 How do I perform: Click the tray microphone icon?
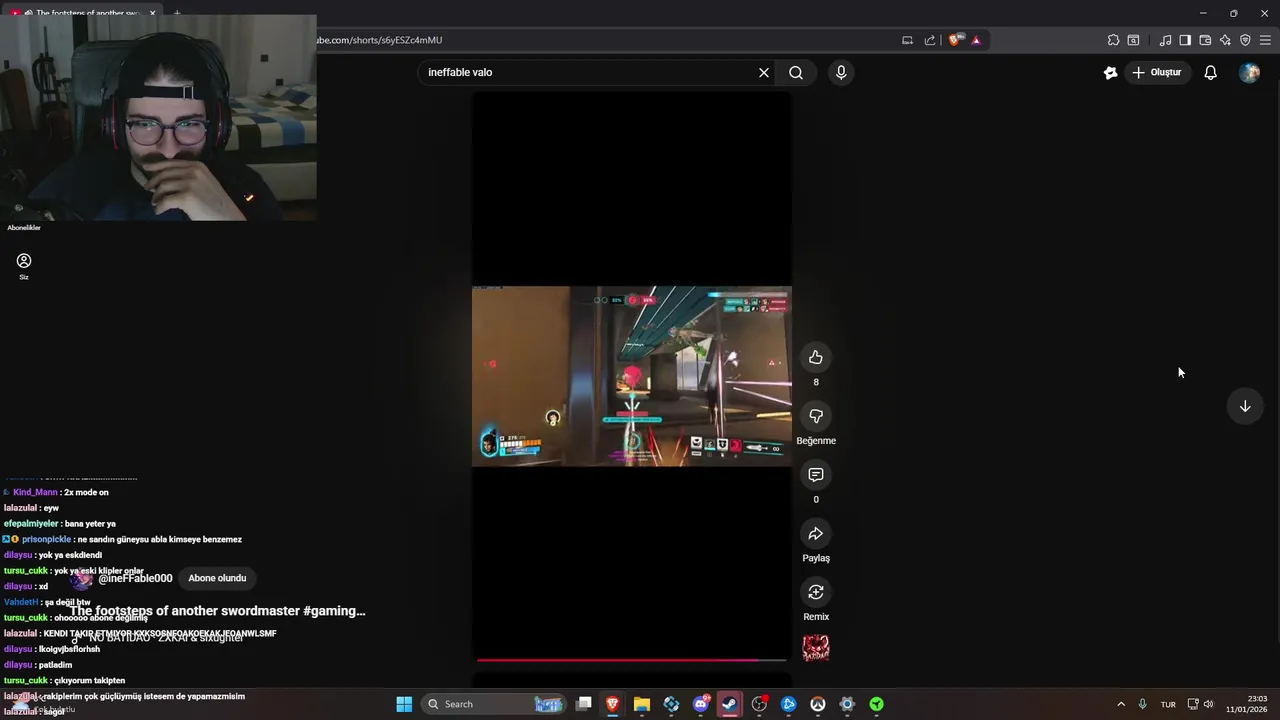point(1142,704)
